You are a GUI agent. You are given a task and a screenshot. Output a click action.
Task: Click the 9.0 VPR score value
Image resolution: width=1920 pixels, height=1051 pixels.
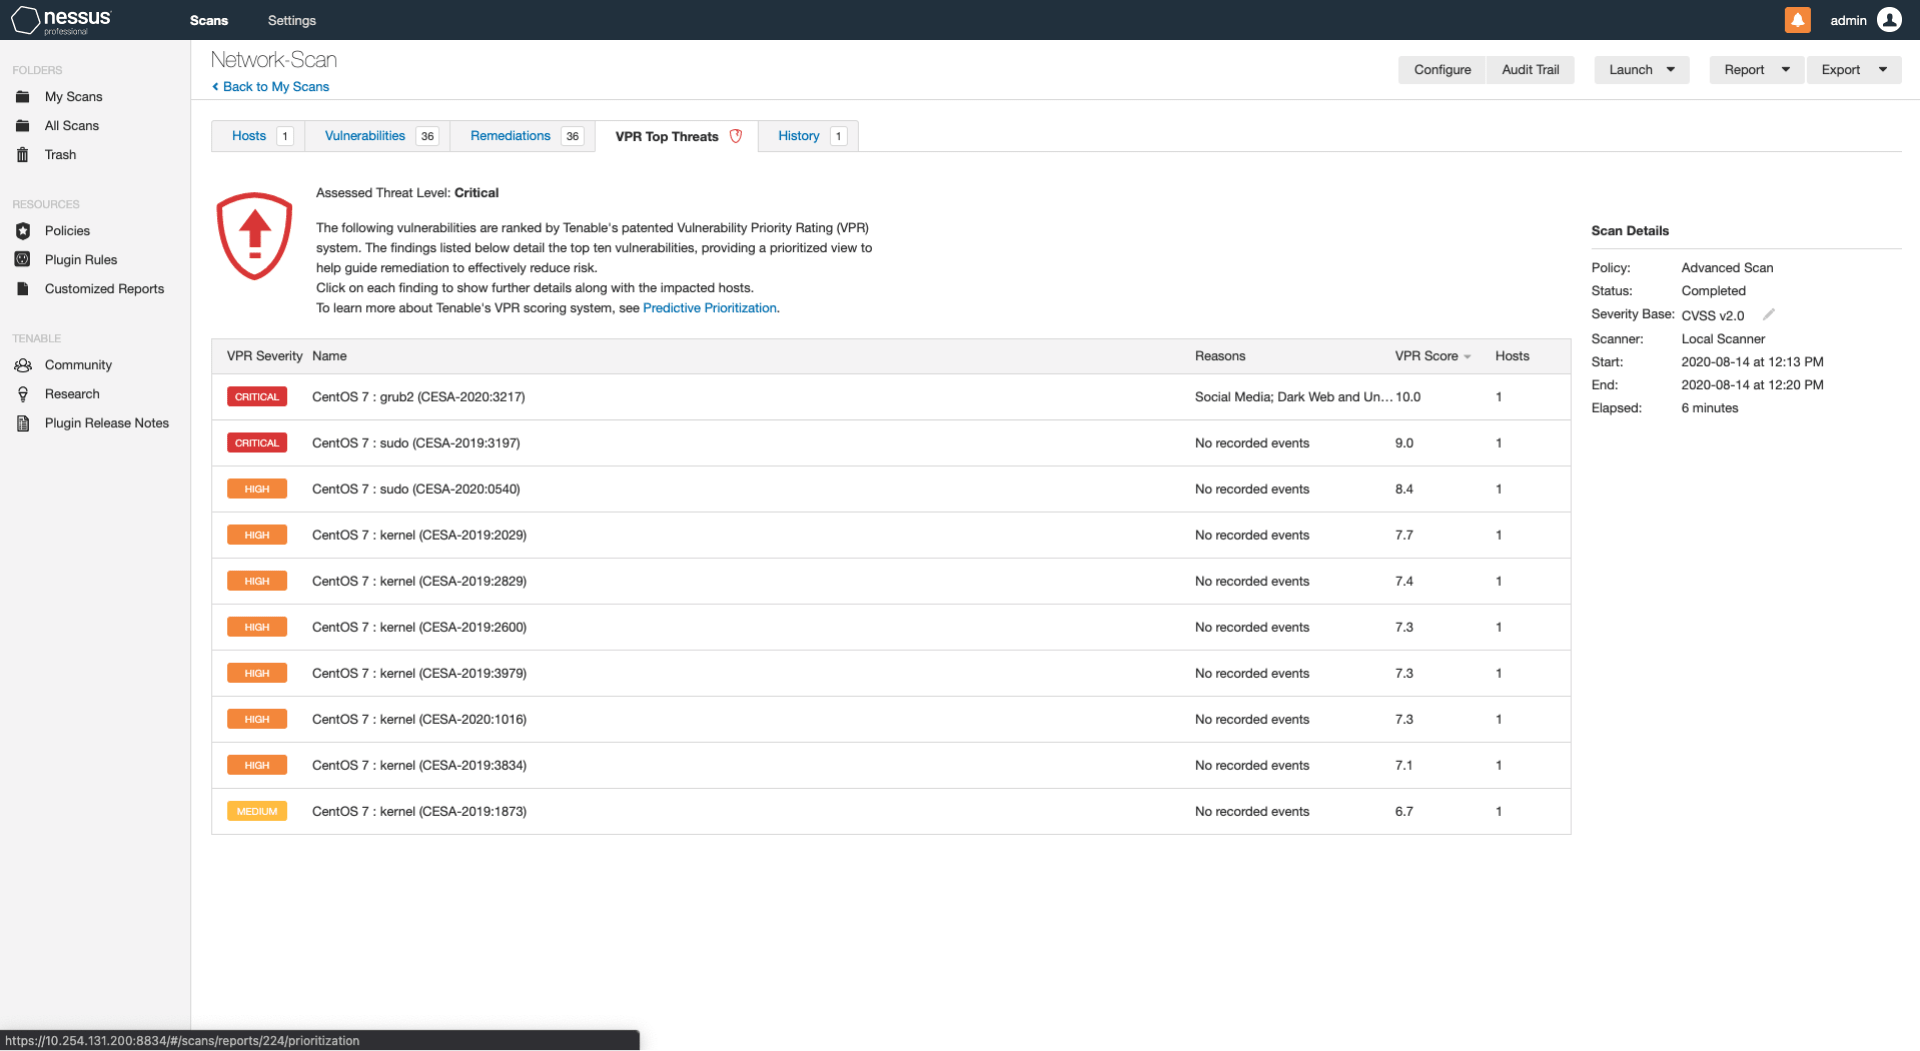point(1404,443)
